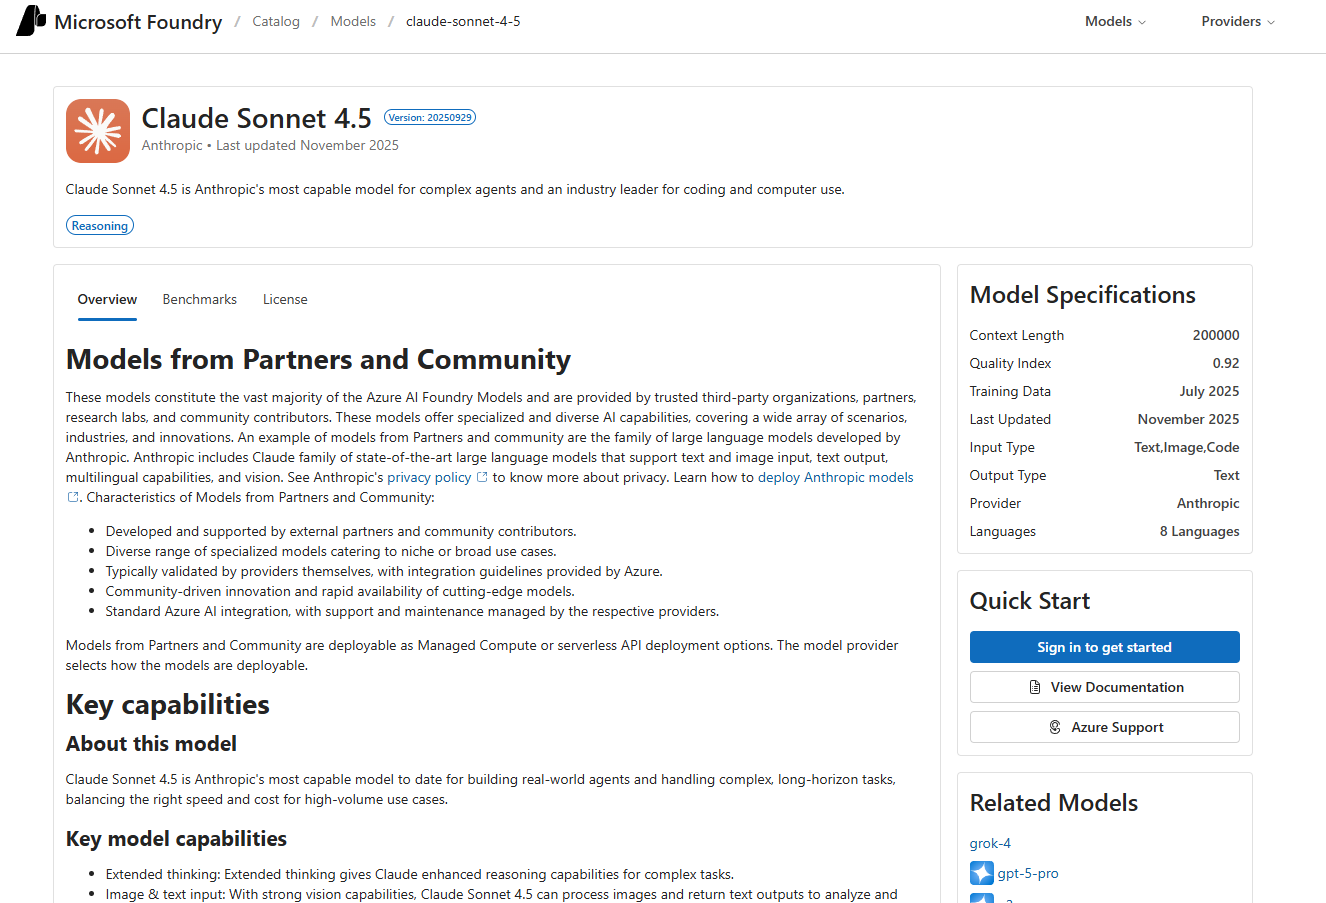
Task: Click the Models from Partners and Community heading
Action: [318, 359]
